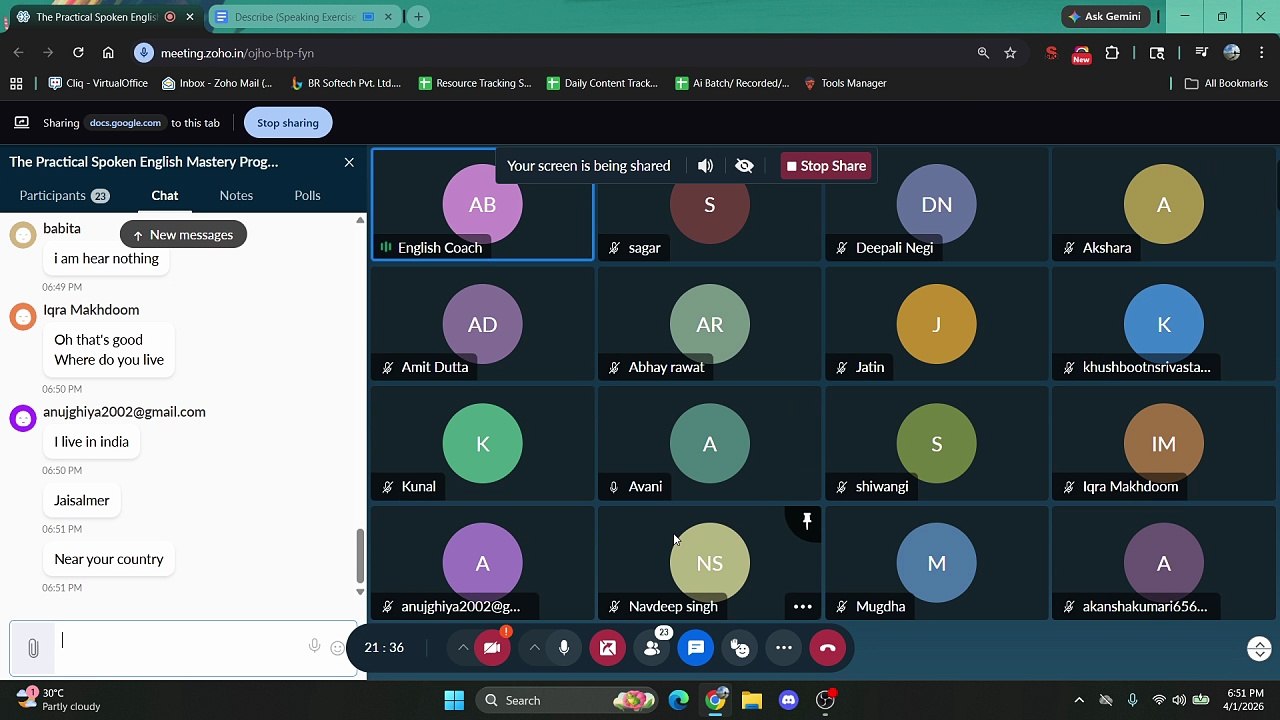Bookmark this page with the star icon
This screenshot has height=720, width=1280.
[x=1010, y=53]
